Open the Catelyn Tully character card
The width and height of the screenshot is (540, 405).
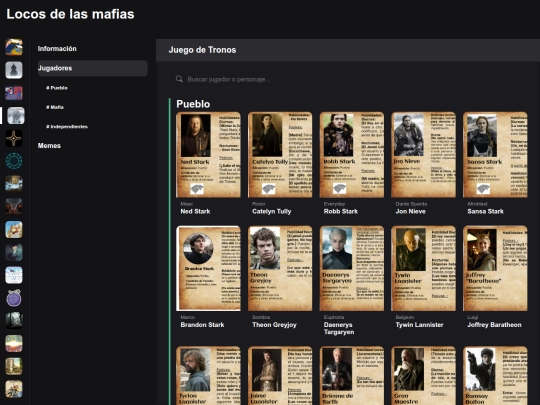(x=280, y=155)
